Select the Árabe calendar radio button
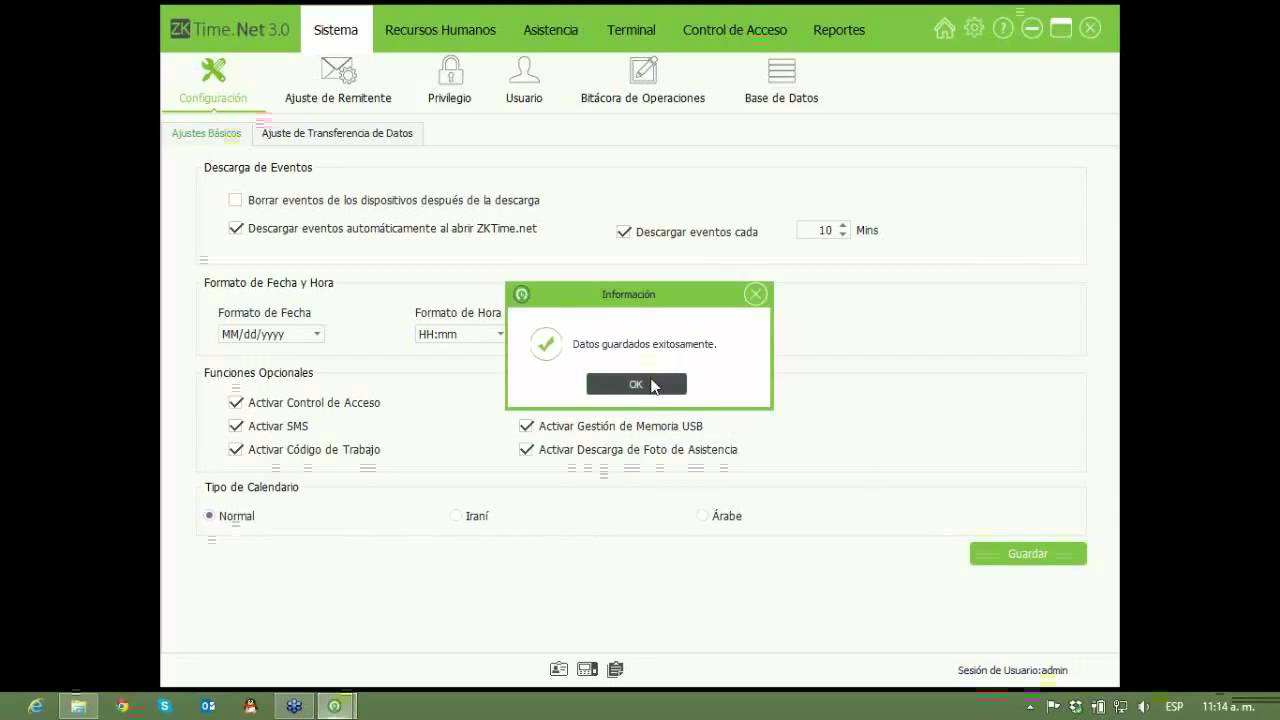 tap(703, 516)
